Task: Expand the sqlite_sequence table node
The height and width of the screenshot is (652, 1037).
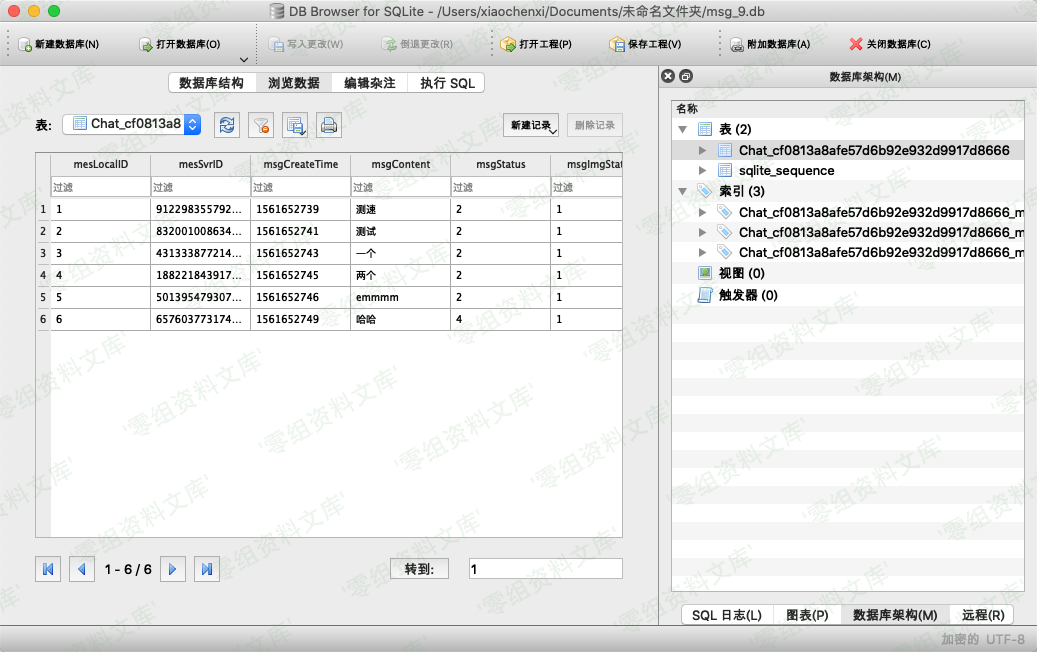Action: (703, 171)
